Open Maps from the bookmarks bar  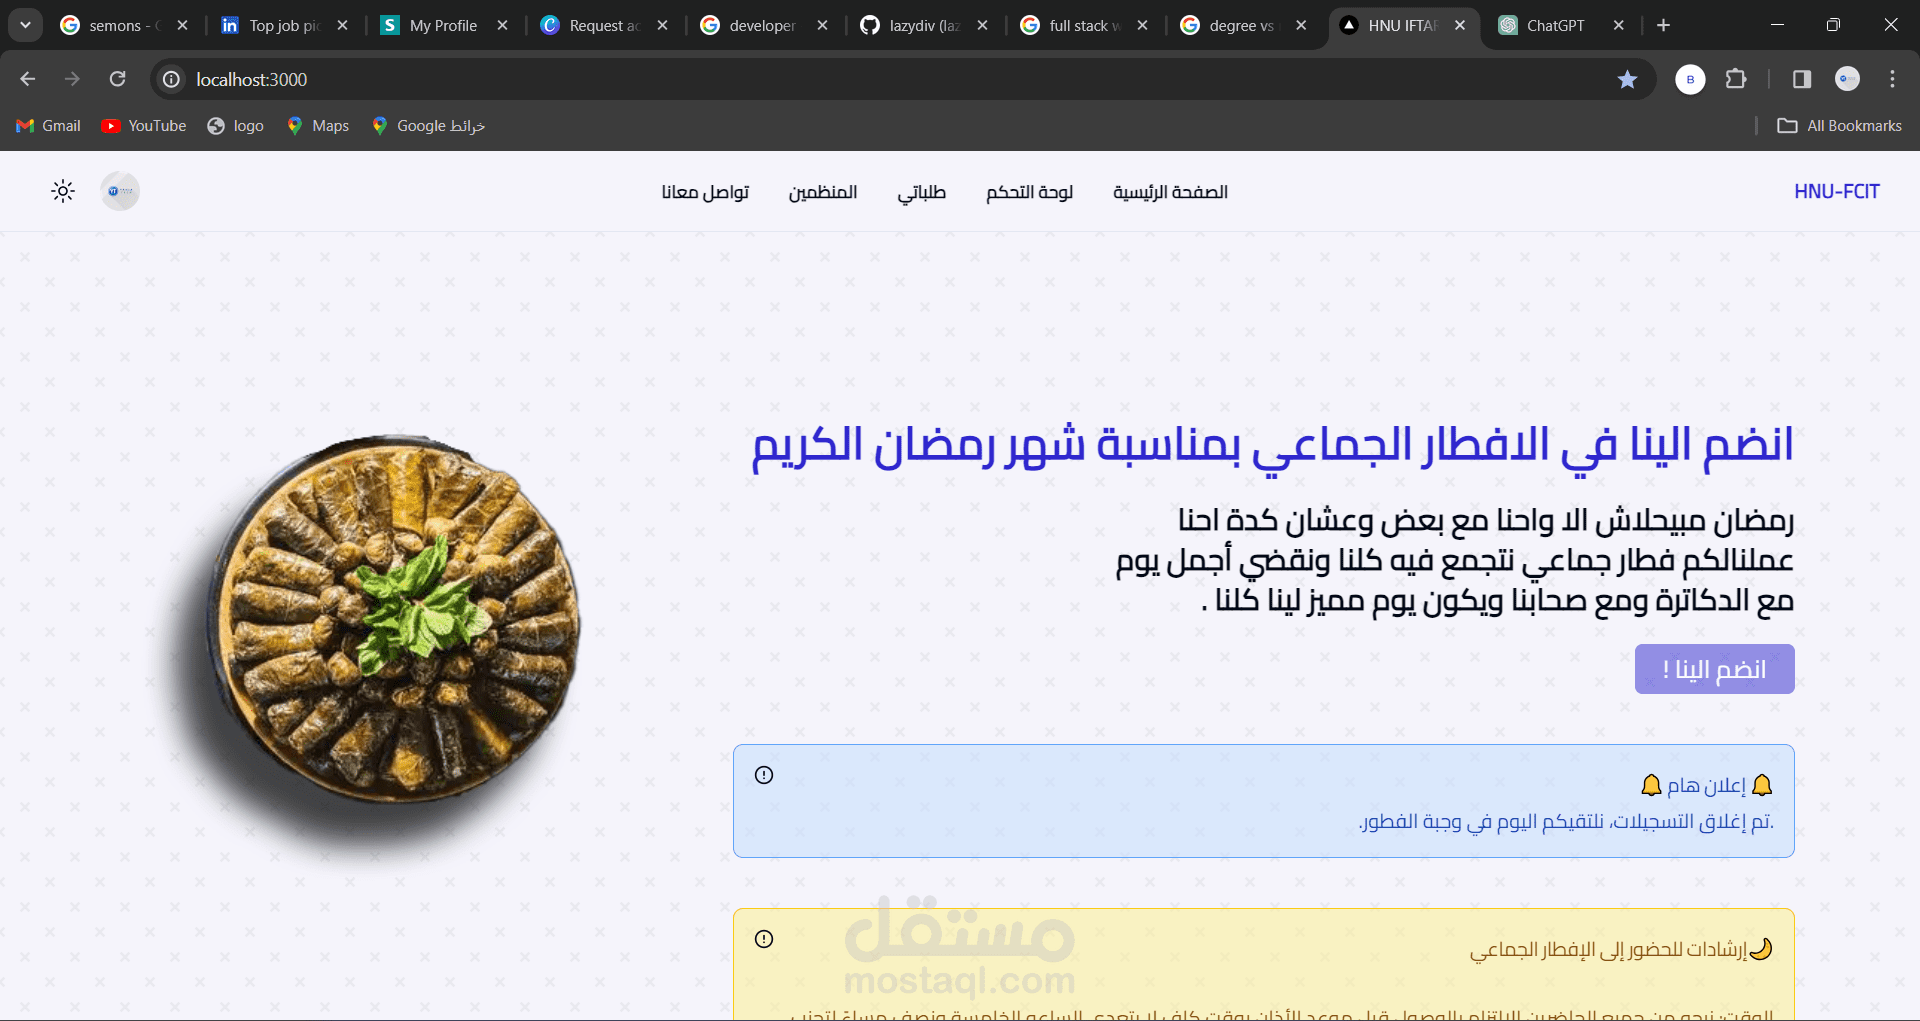pyautogui.click(x=317, y=125)
